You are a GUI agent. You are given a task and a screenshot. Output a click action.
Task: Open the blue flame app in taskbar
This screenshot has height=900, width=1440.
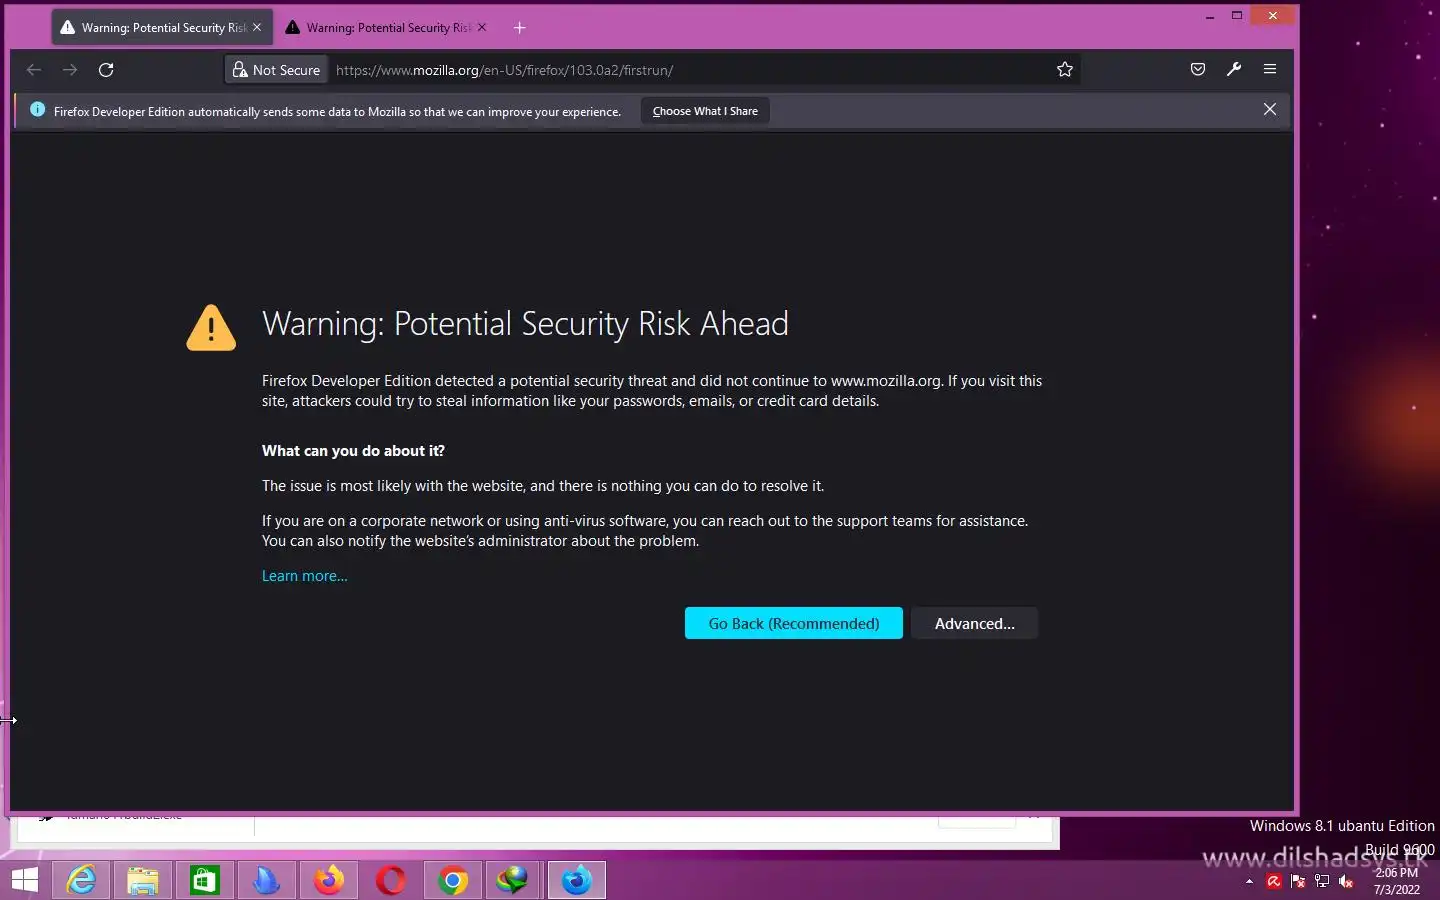click(267, 881)
